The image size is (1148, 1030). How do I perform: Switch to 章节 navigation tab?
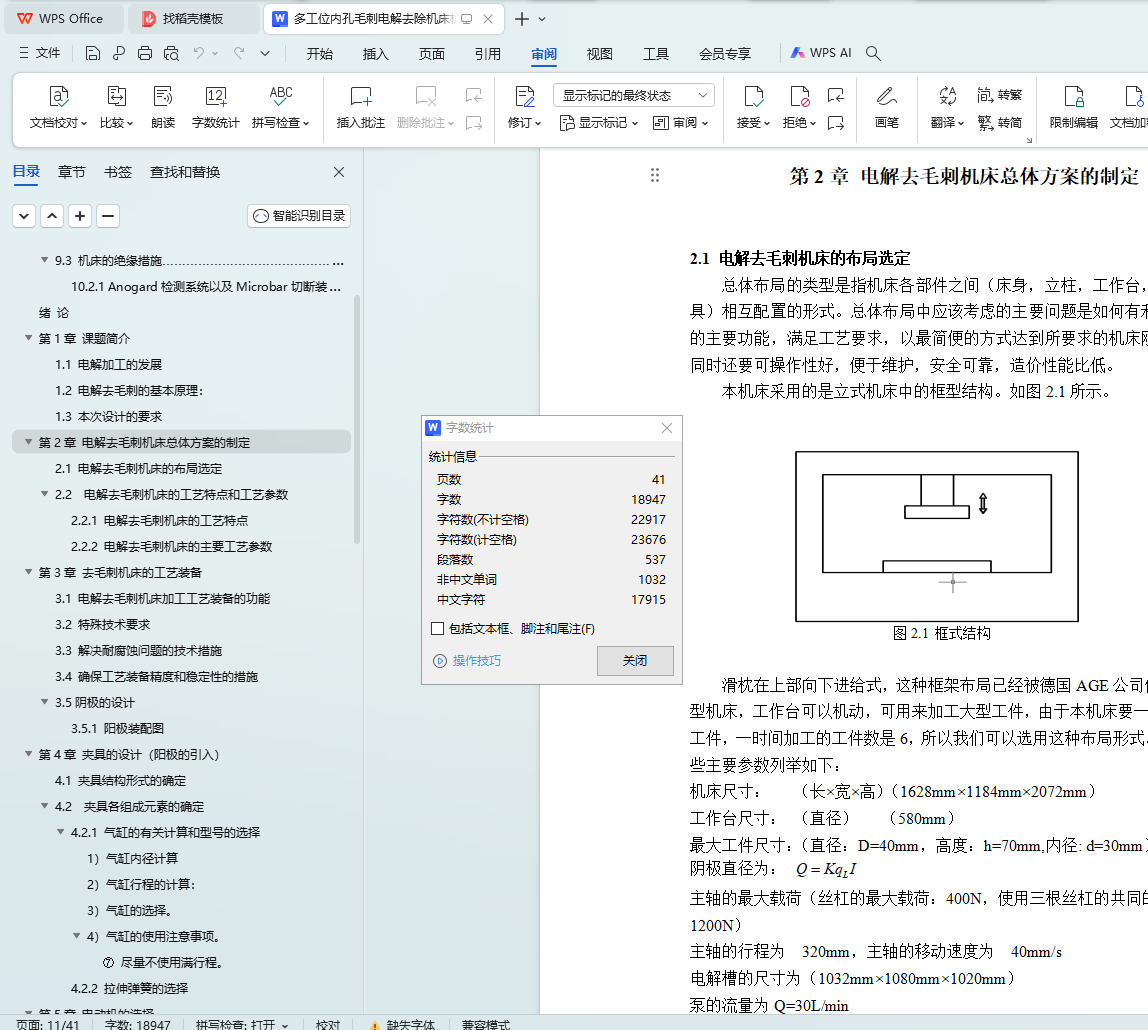pos(72,172)
